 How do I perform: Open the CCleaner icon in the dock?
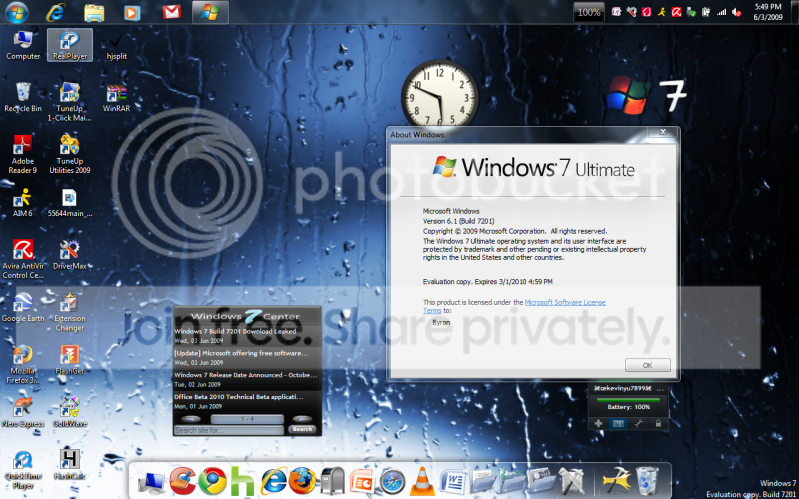(x=182, y=481)
